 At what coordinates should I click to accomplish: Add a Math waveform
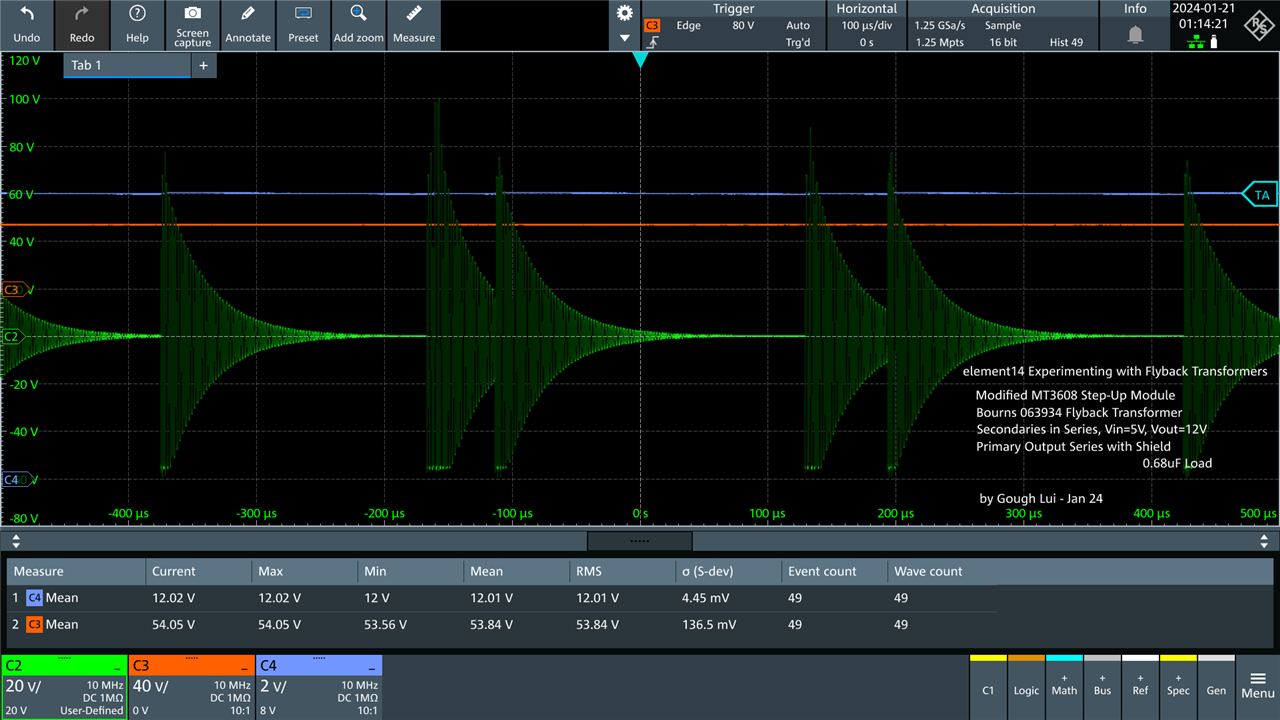[x=1064, y=687]
